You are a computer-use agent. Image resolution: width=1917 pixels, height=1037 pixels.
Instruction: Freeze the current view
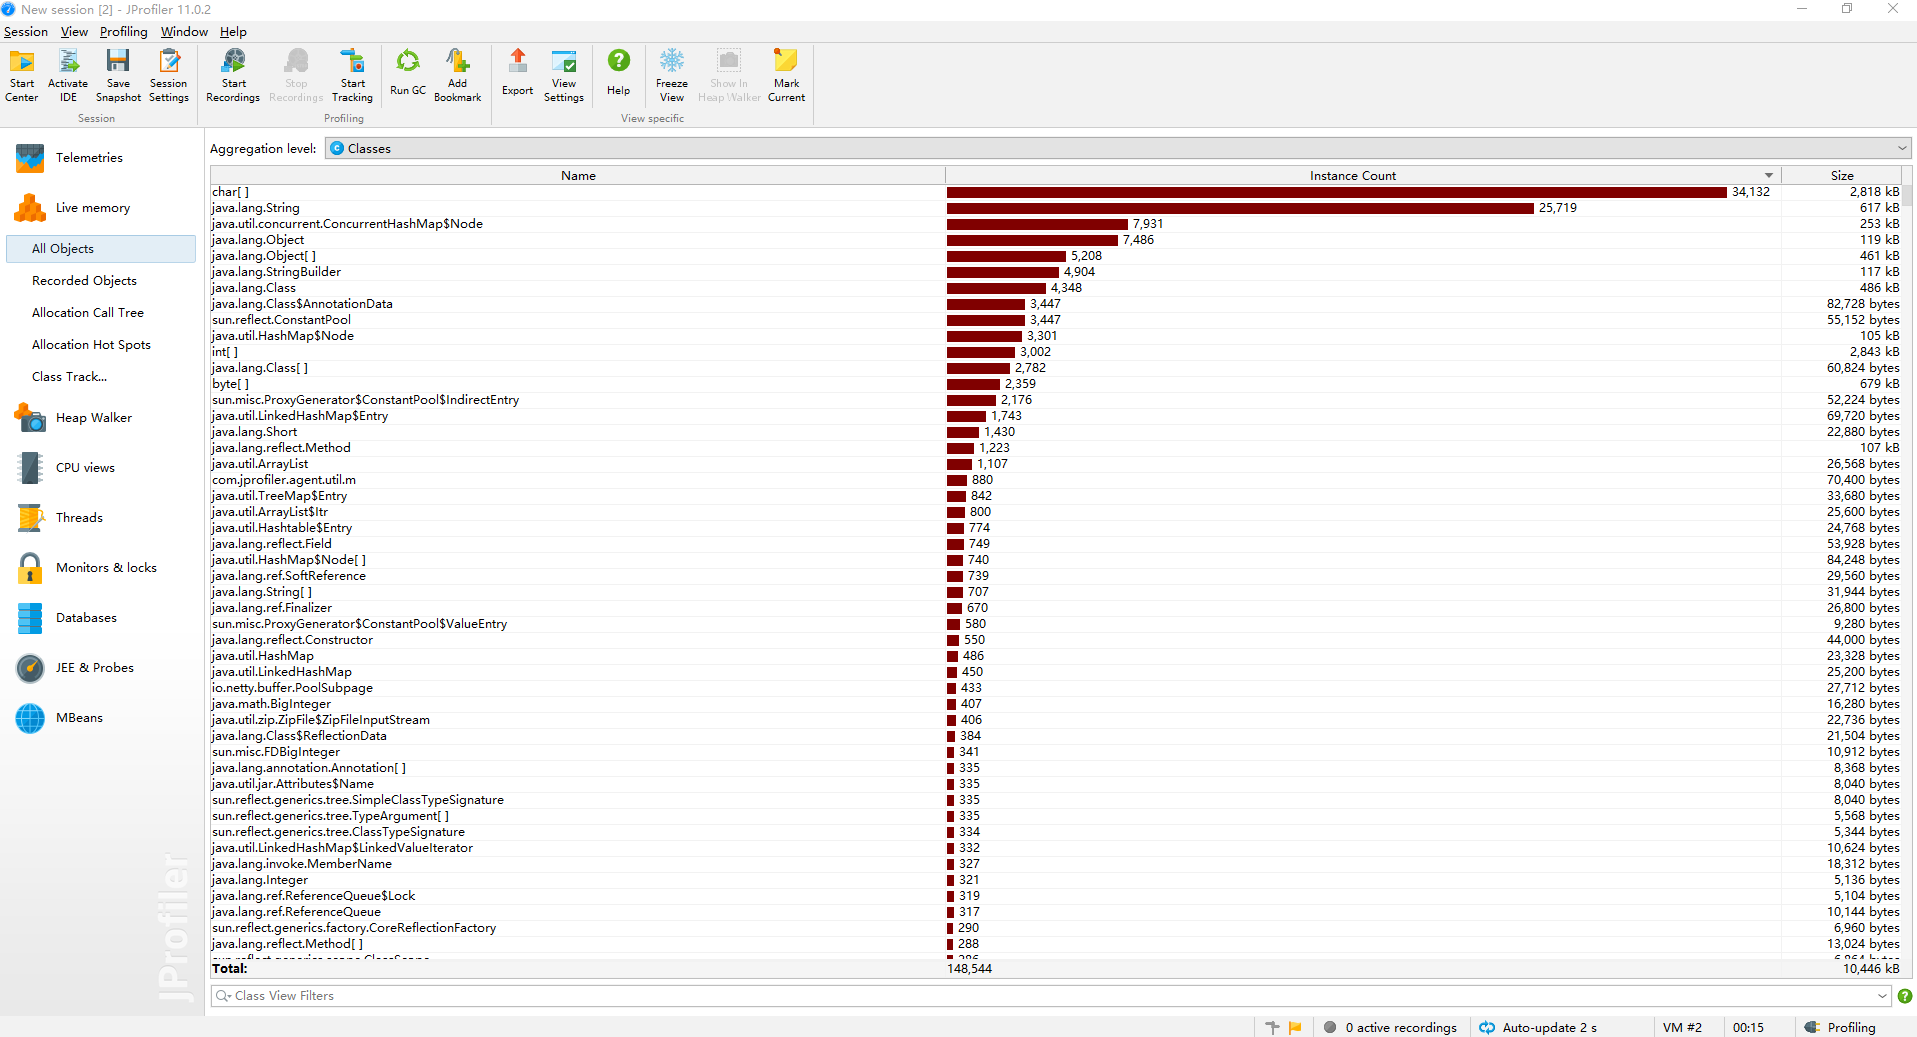click(x=672, y=76)
